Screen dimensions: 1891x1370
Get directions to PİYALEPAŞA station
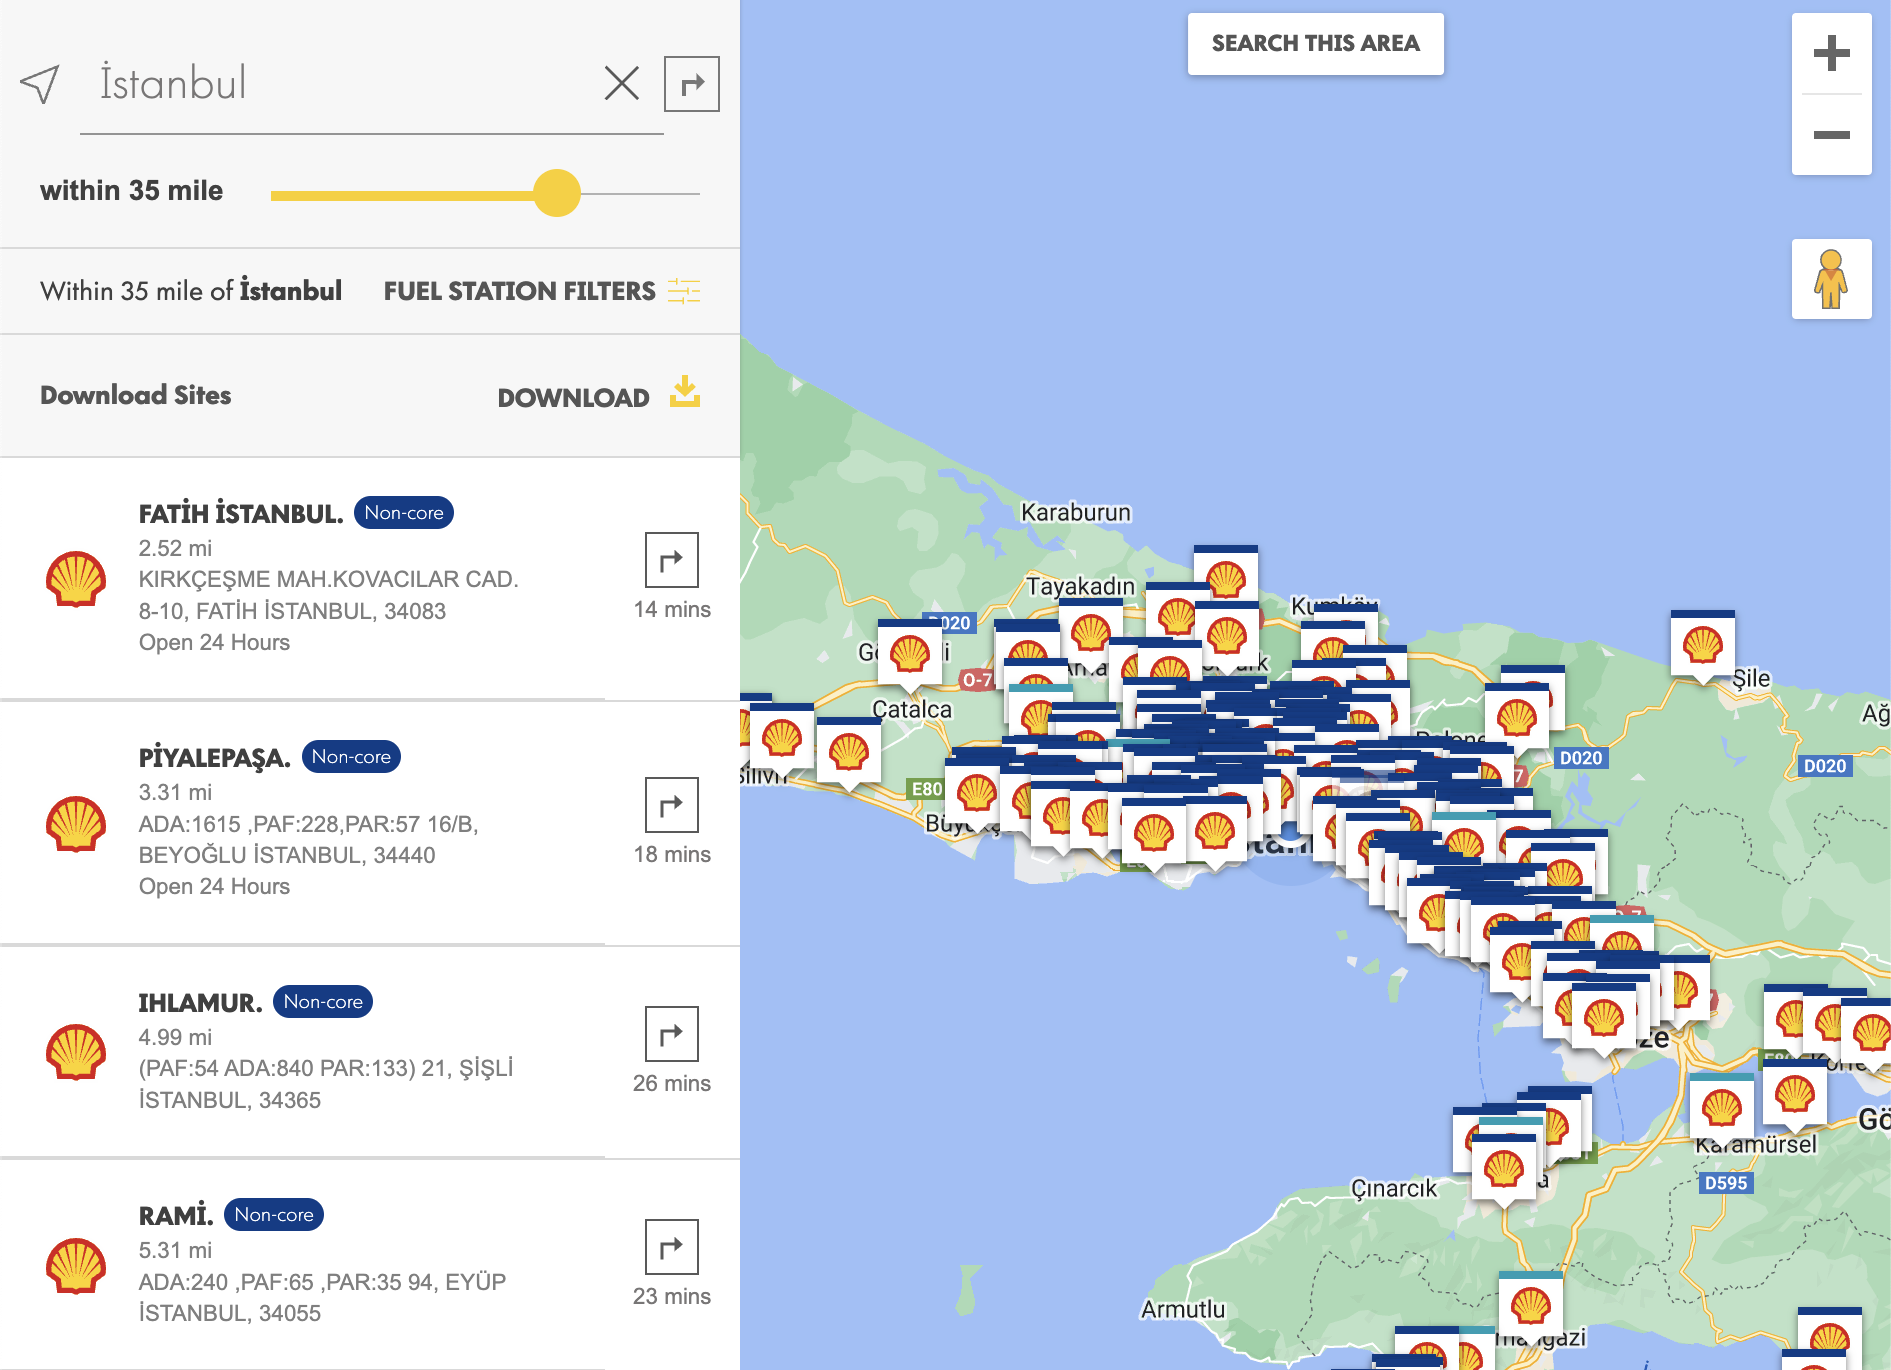[x=672, y=807]
